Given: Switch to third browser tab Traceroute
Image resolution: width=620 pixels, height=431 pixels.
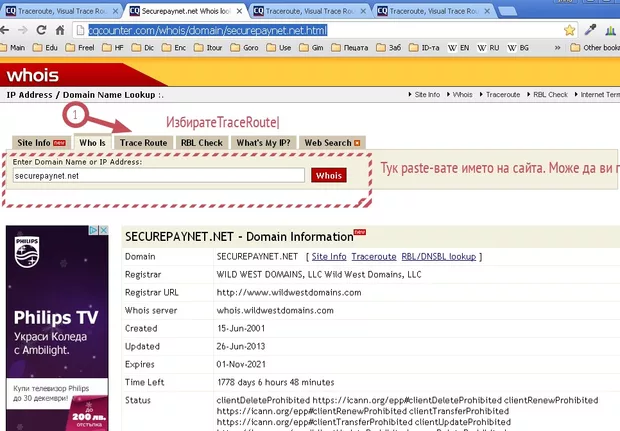Looking at the screenshot, I should [x=309, y=11].
